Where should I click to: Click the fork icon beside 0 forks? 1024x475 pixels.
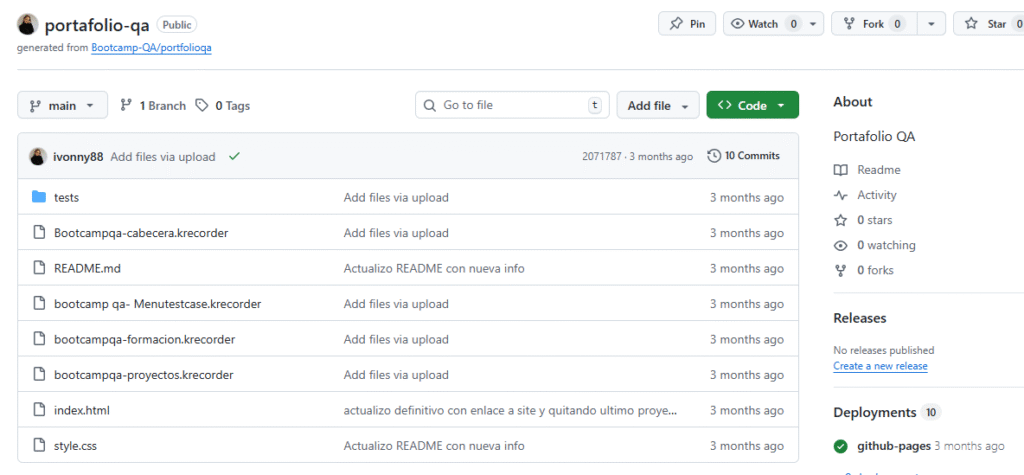[840, 270]
